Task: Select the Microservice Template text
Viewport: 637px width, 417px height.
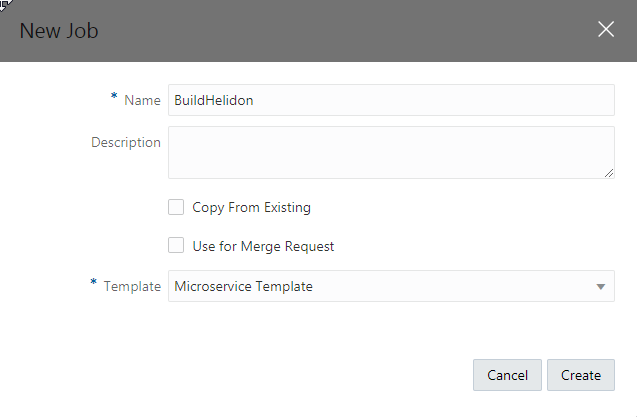Action: coord(243,286)
